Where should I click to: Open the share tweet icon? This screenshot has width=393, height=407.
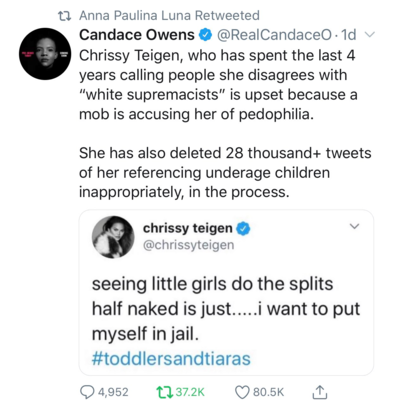coord(320,392)
